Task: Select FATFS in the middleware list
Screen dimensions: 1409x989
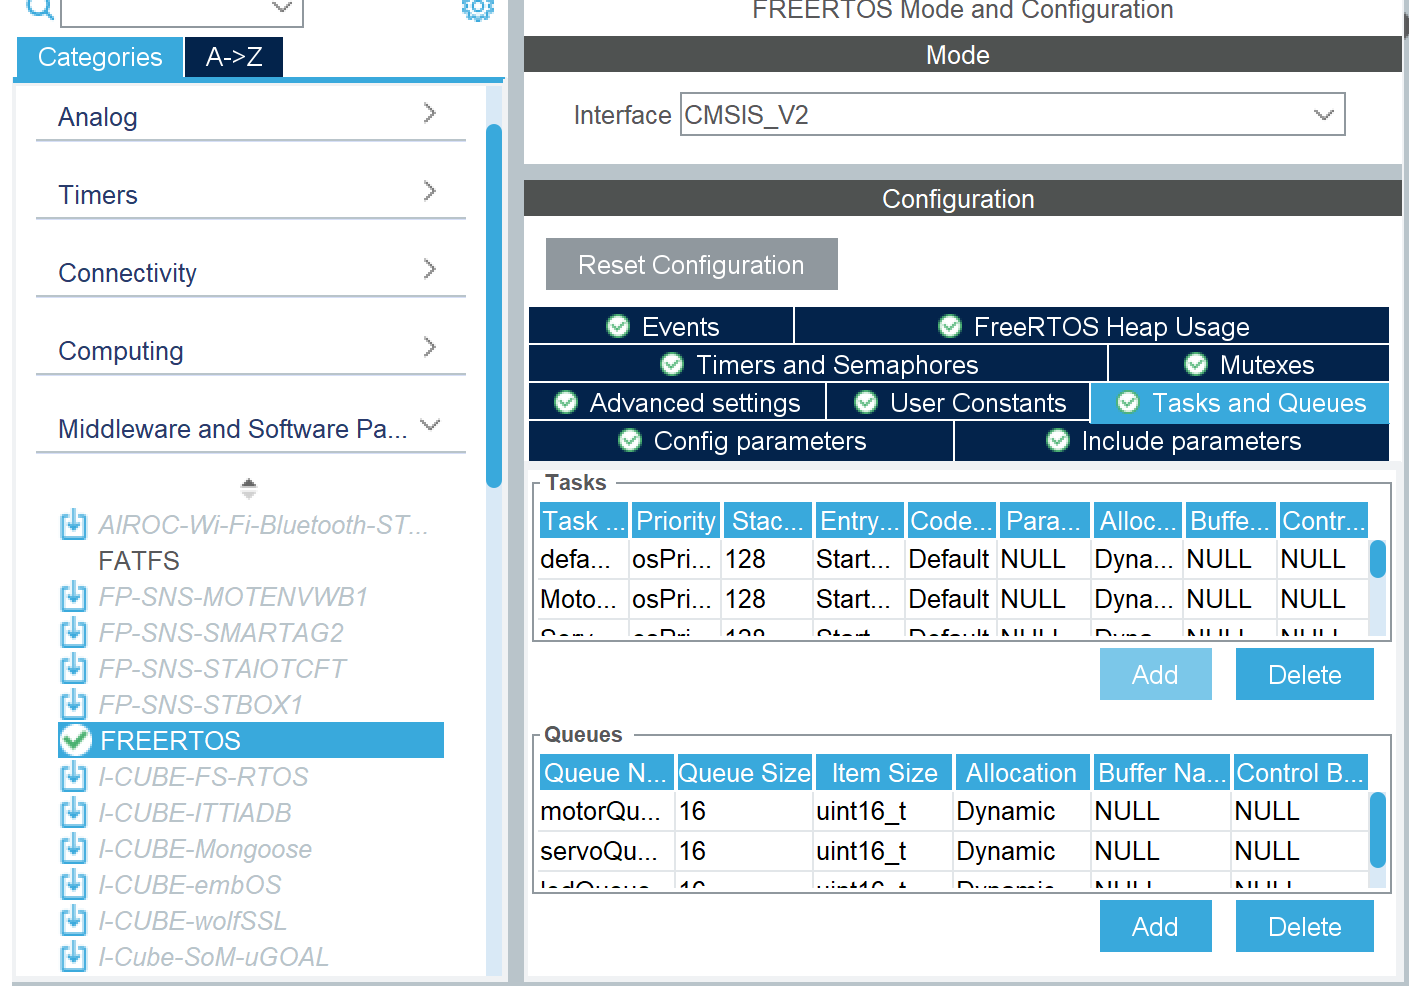Action: (x=139, y=560)
